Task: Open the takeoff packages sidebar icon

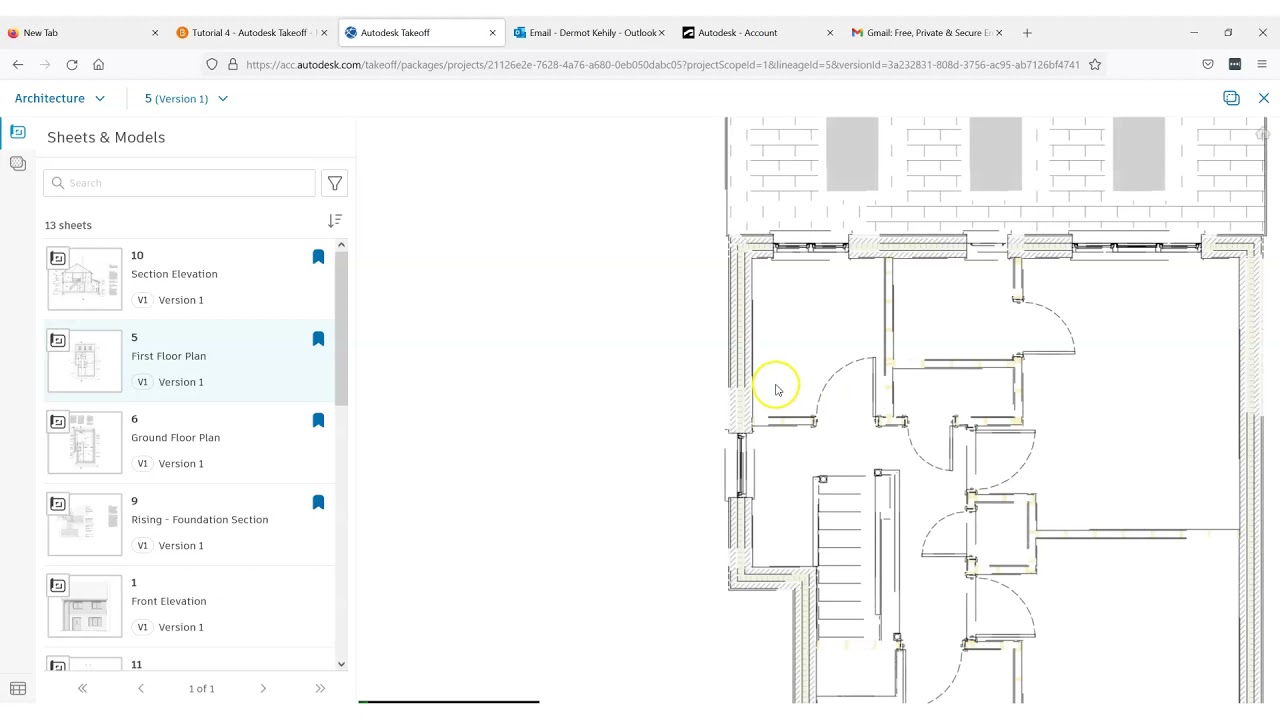Action: coord(18,163)
